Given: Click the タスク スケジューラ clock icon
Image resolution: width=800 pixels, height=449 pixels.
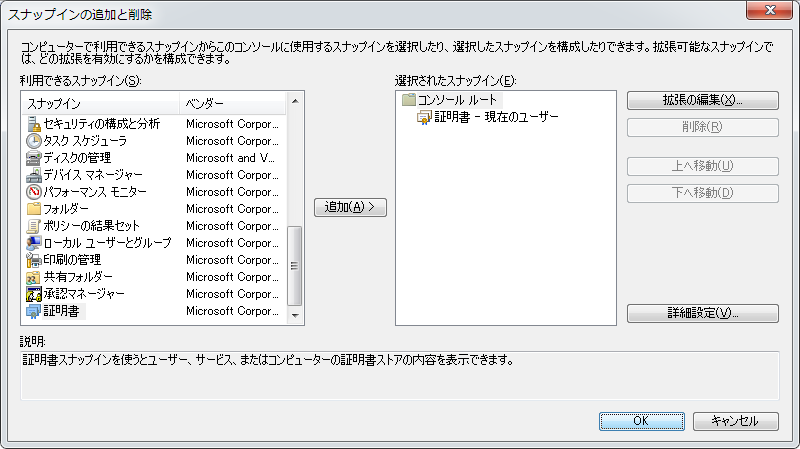Looking at the screenshot, I should pyautogui.click(x=34, y=141).
